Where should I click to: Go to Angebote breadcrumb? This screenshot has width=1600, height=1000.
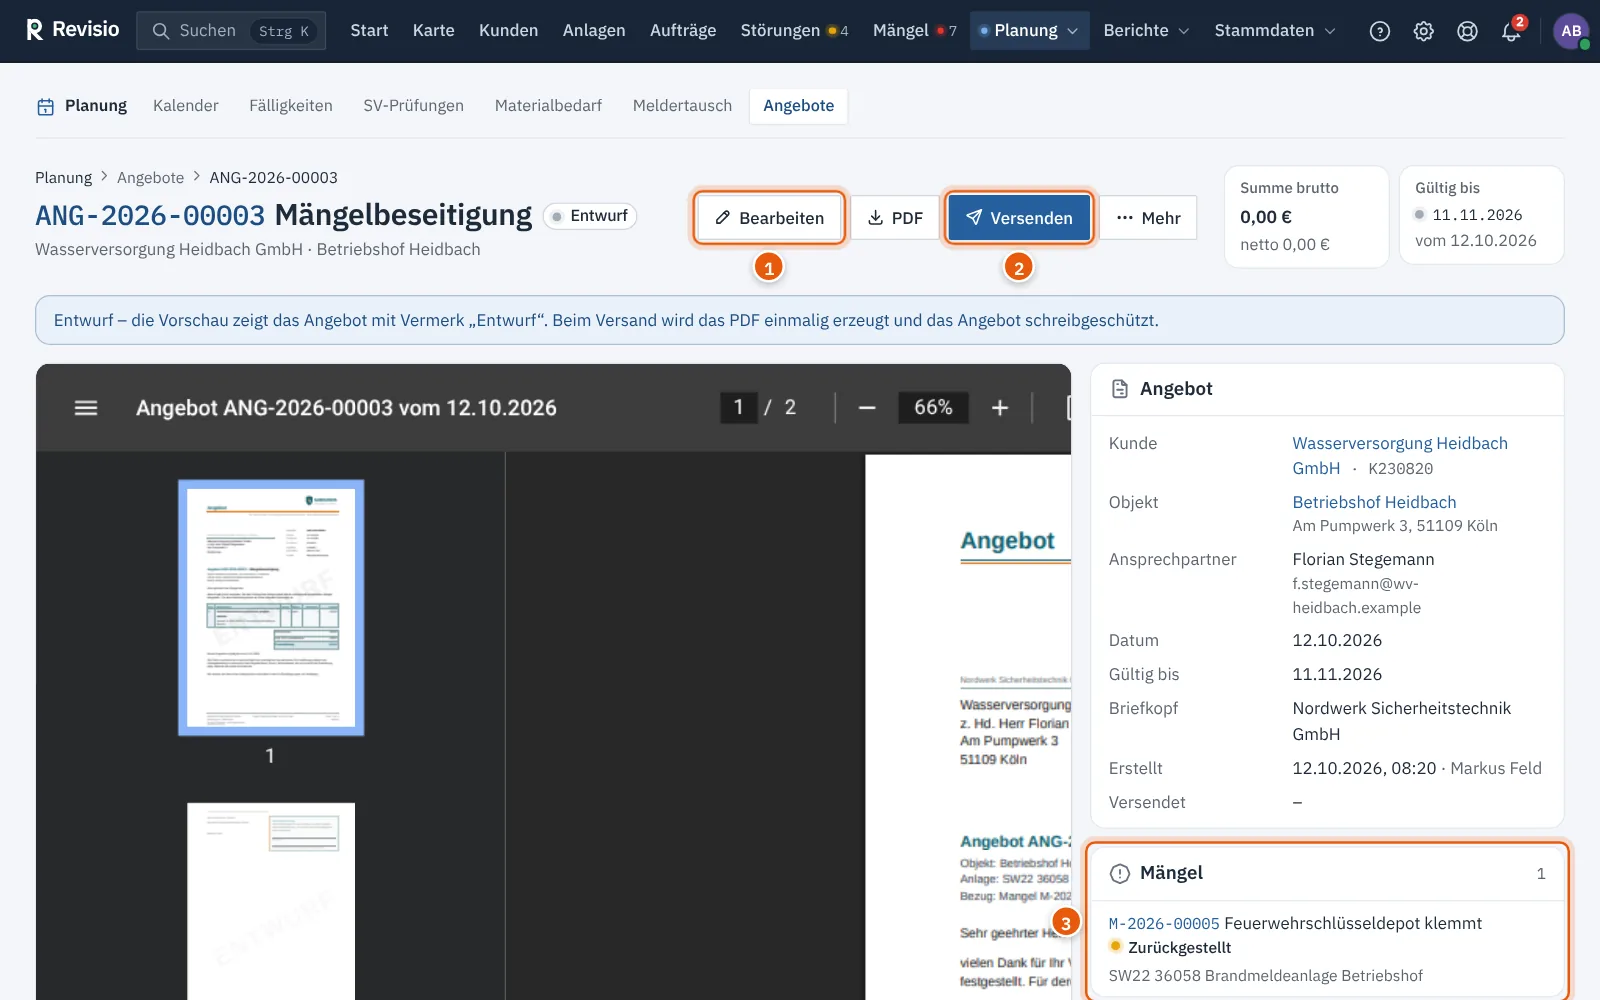[x=150, y=178]
